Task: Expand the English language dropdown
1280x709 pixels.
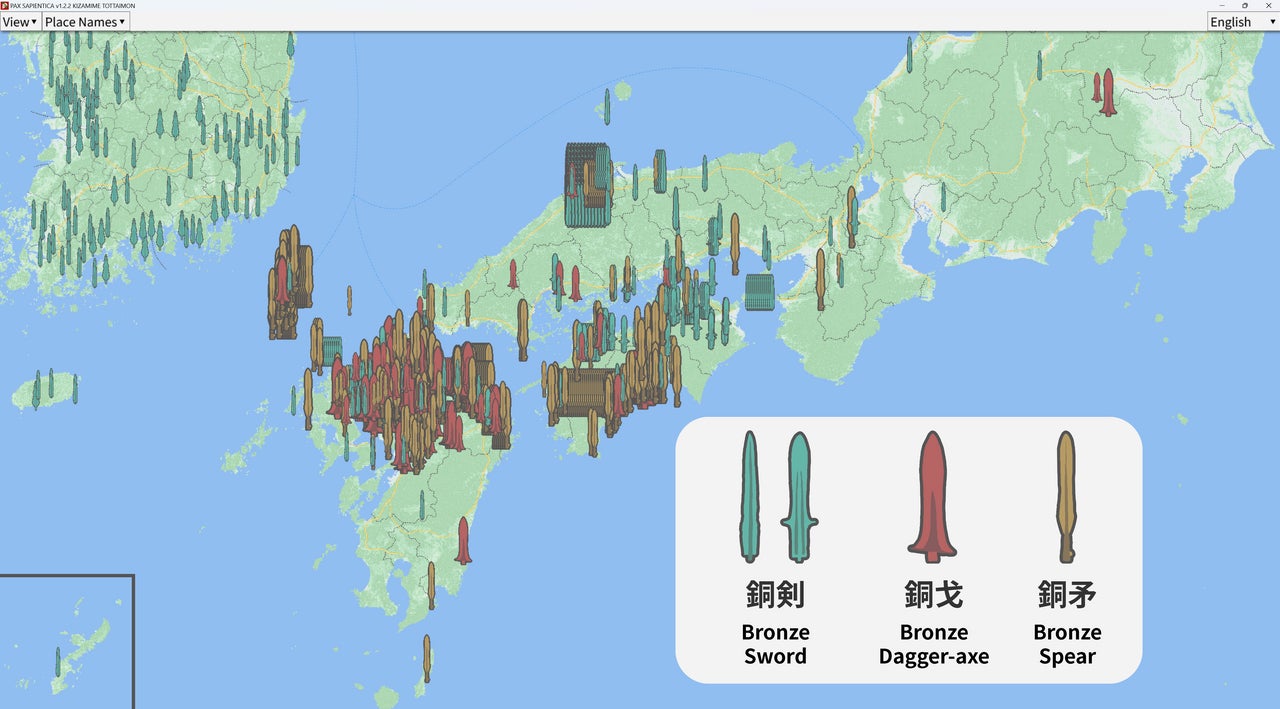Action: tap(1242, 22)
